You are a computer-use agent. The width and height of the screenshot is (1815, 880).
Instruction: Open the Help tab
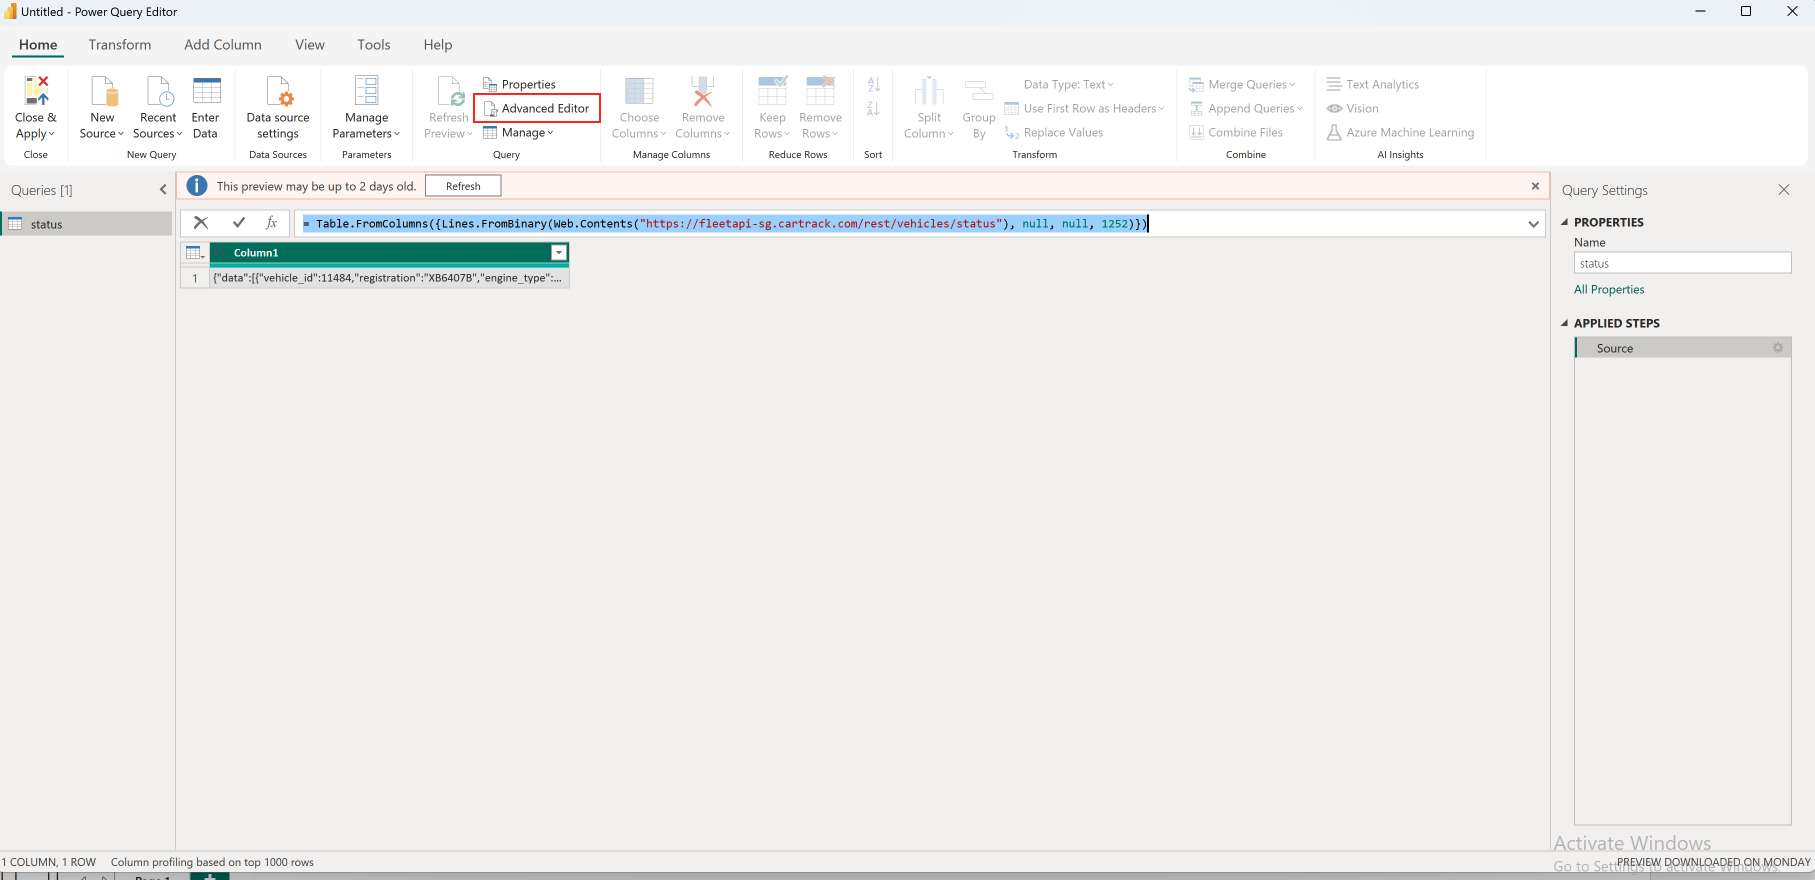[x=438, y=45]
